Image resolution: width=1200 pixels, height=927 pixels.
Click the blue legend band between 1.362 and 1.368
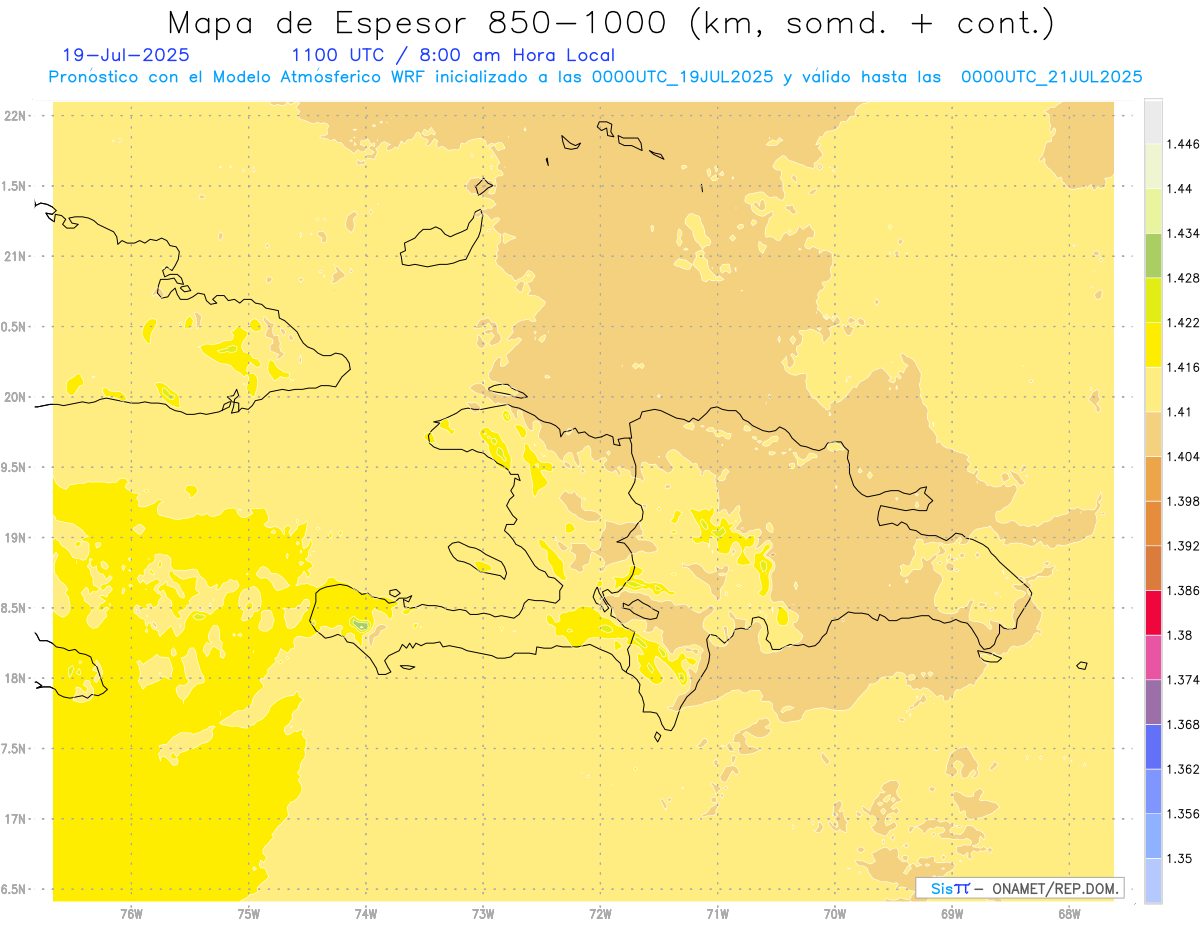[x=1153, y=746]
